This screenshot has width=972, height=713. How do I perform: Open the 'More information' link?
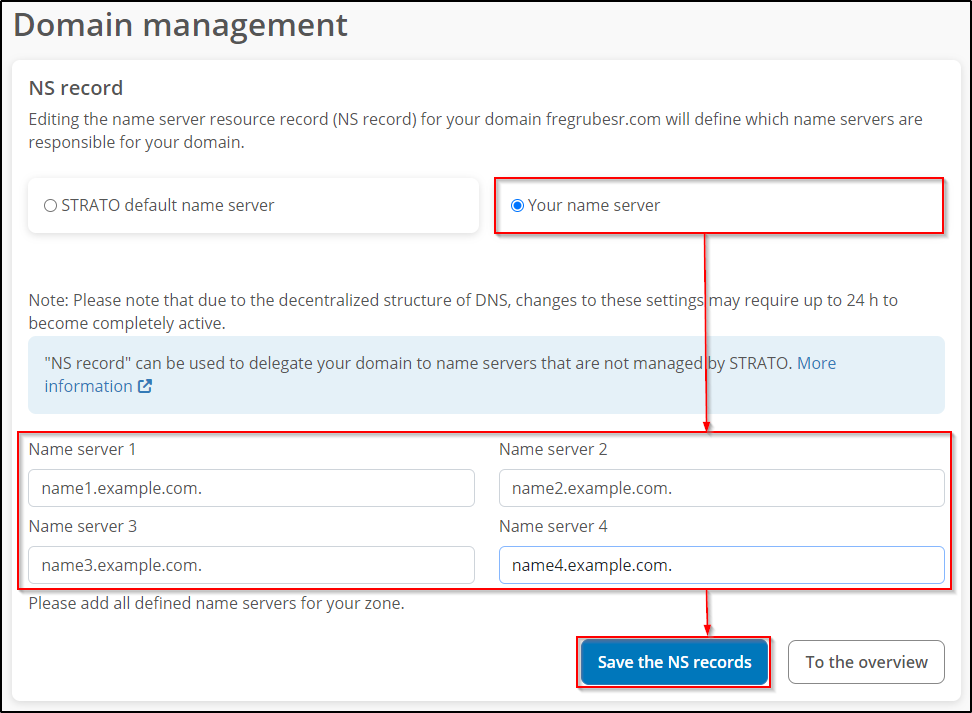click(816, 363)
